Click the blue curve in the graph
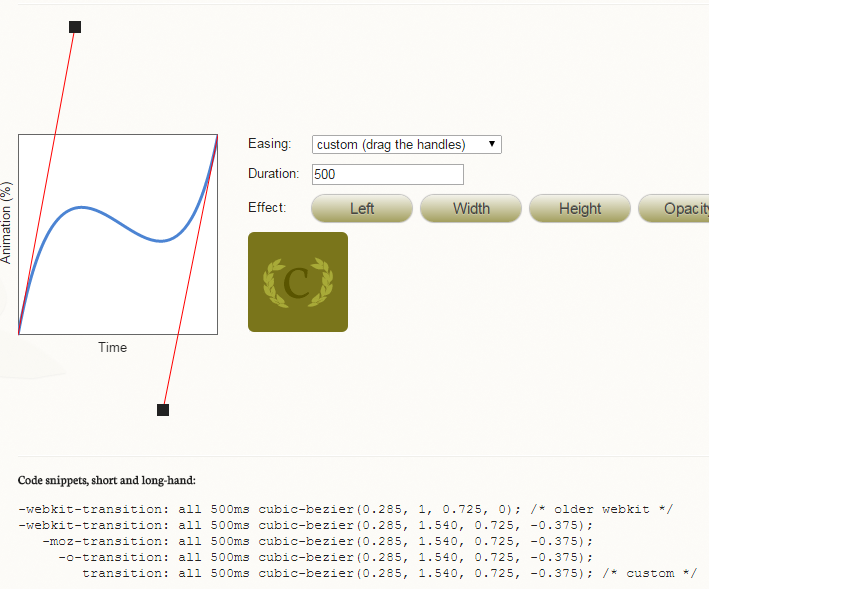The width and height of the screenshot is (860, 589). point(121,225)
